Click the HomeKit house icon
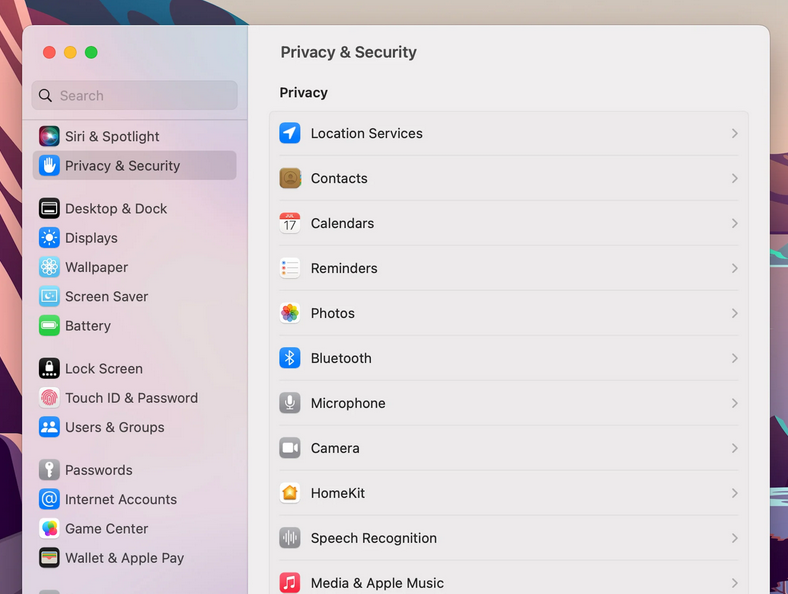Screen dimensions: 788x594 click(290, 493)
